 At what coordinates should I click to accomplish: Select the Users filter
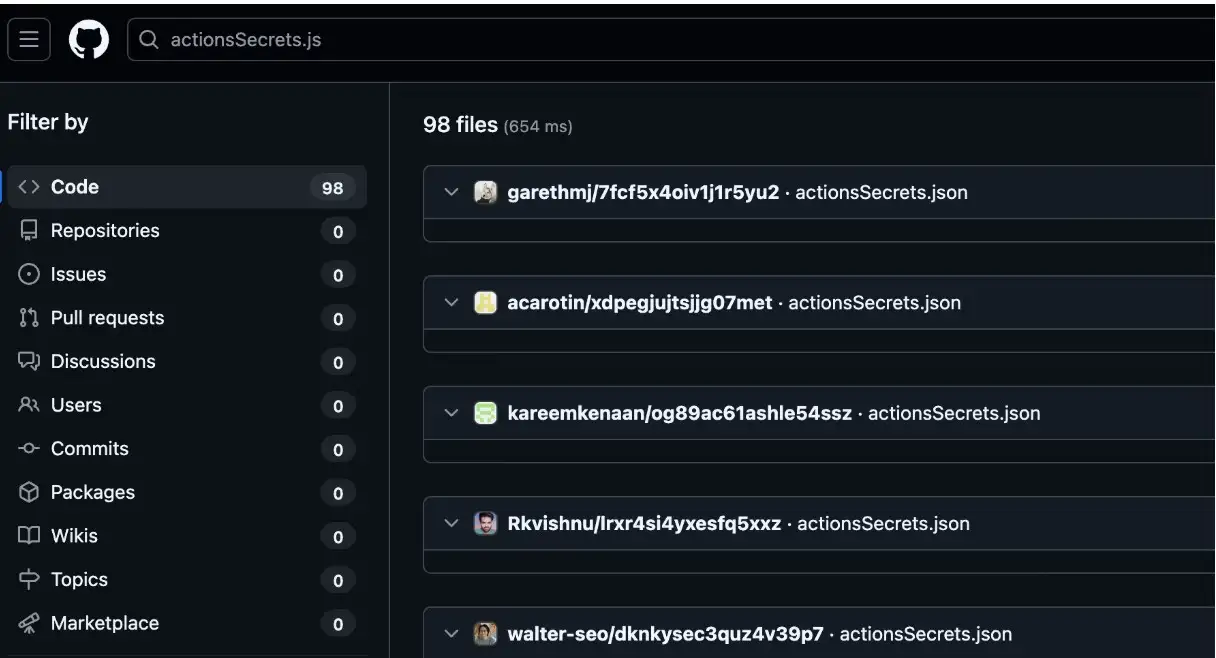[x=76, y=405]
